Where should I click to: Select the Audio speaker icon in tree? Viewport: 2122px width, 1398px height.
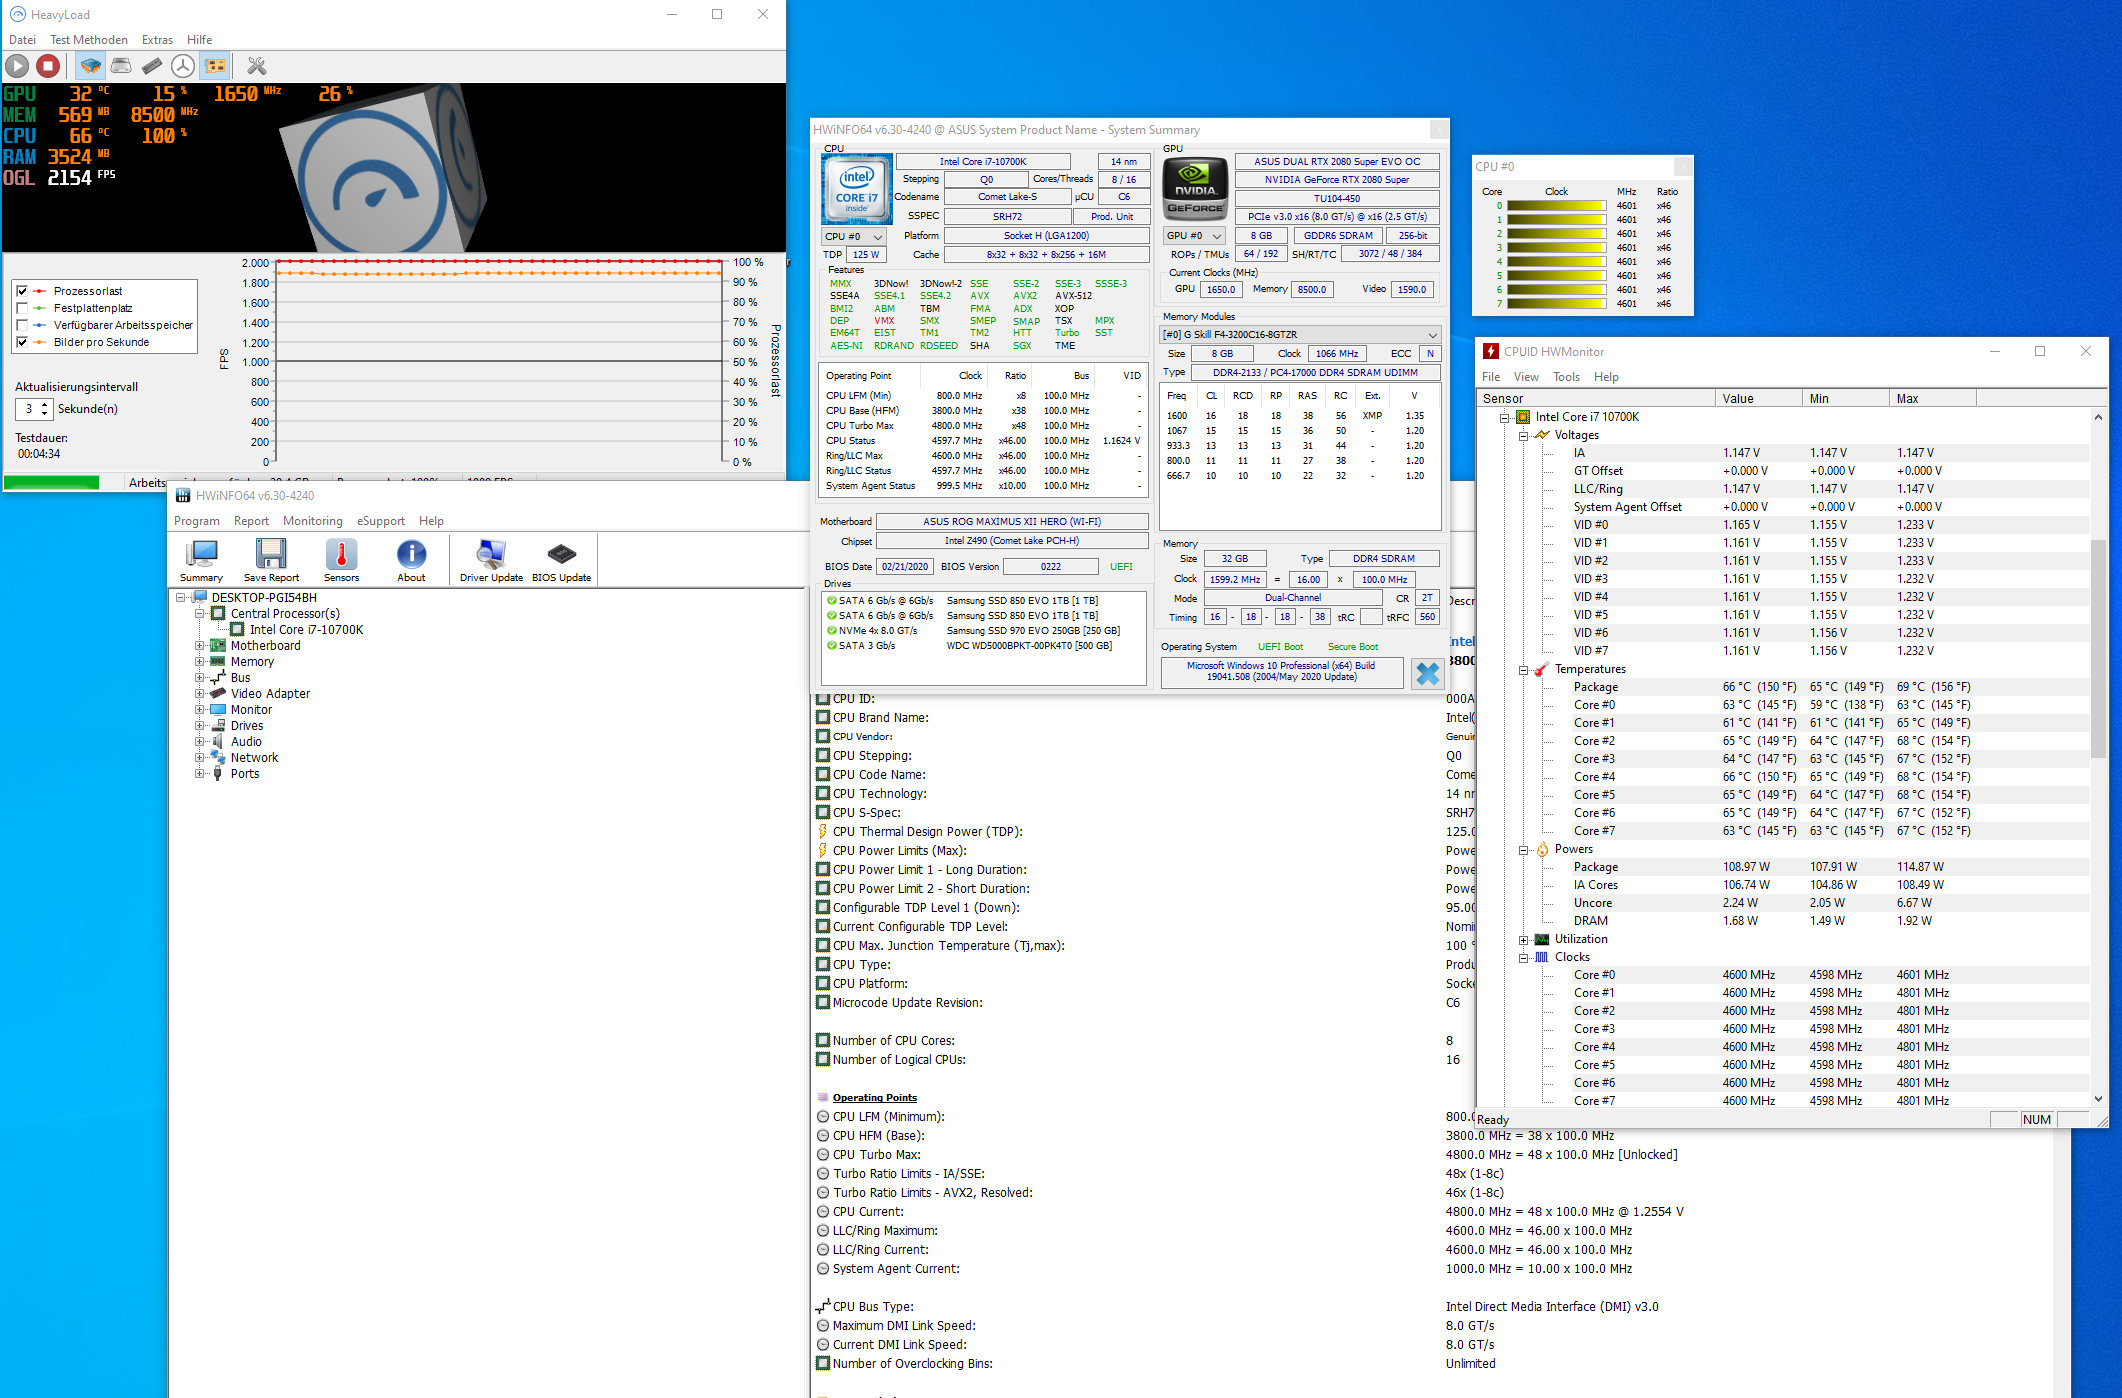click(x=217, y=742)
